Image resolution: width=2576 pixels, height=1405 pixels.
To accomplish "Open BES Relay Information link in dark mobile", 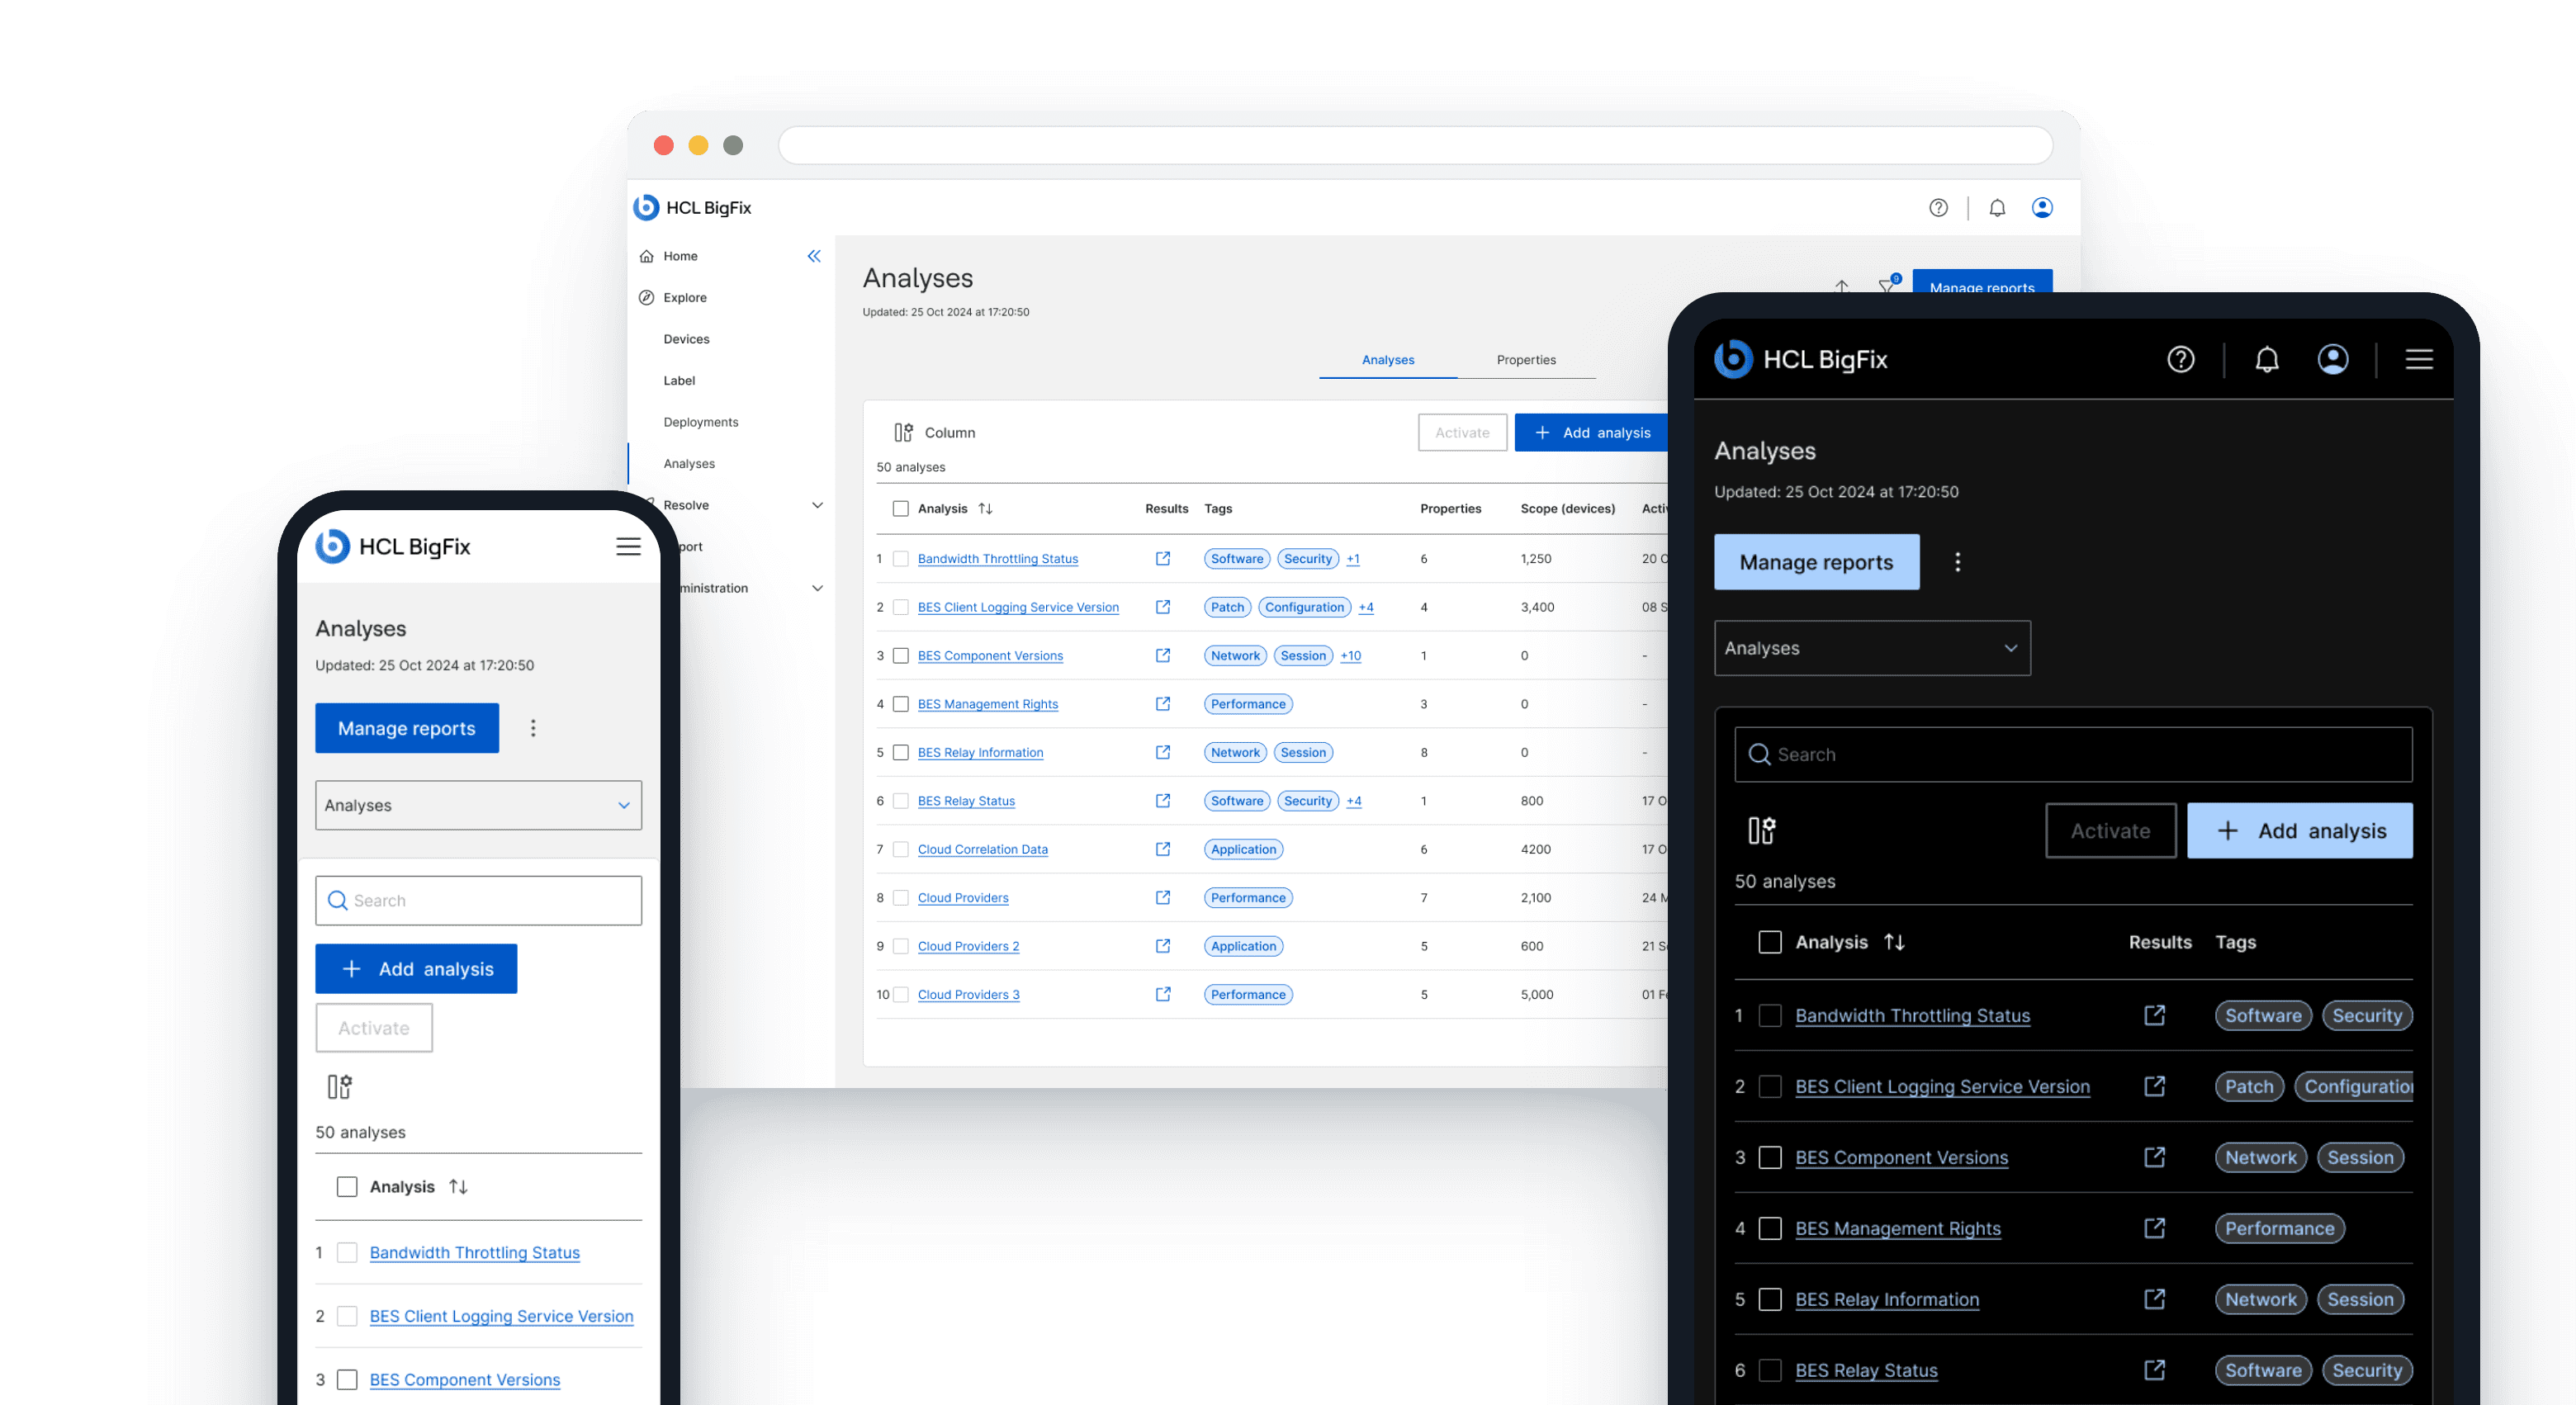I will [1887, 1299].
